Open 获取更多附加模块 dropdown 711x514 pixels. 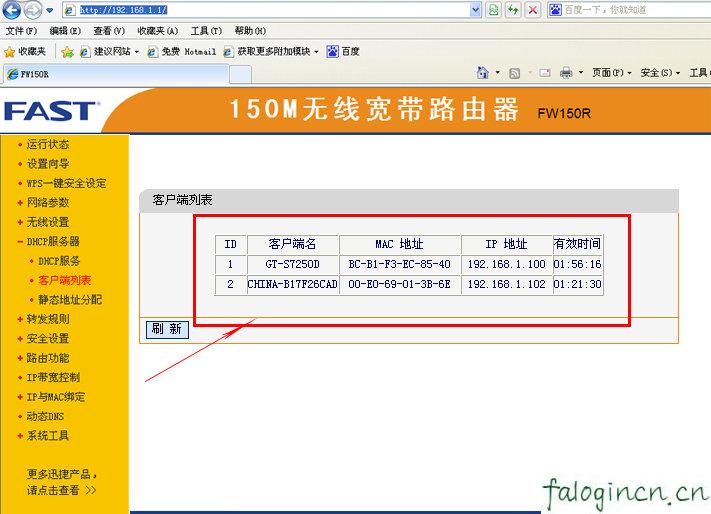271,52
